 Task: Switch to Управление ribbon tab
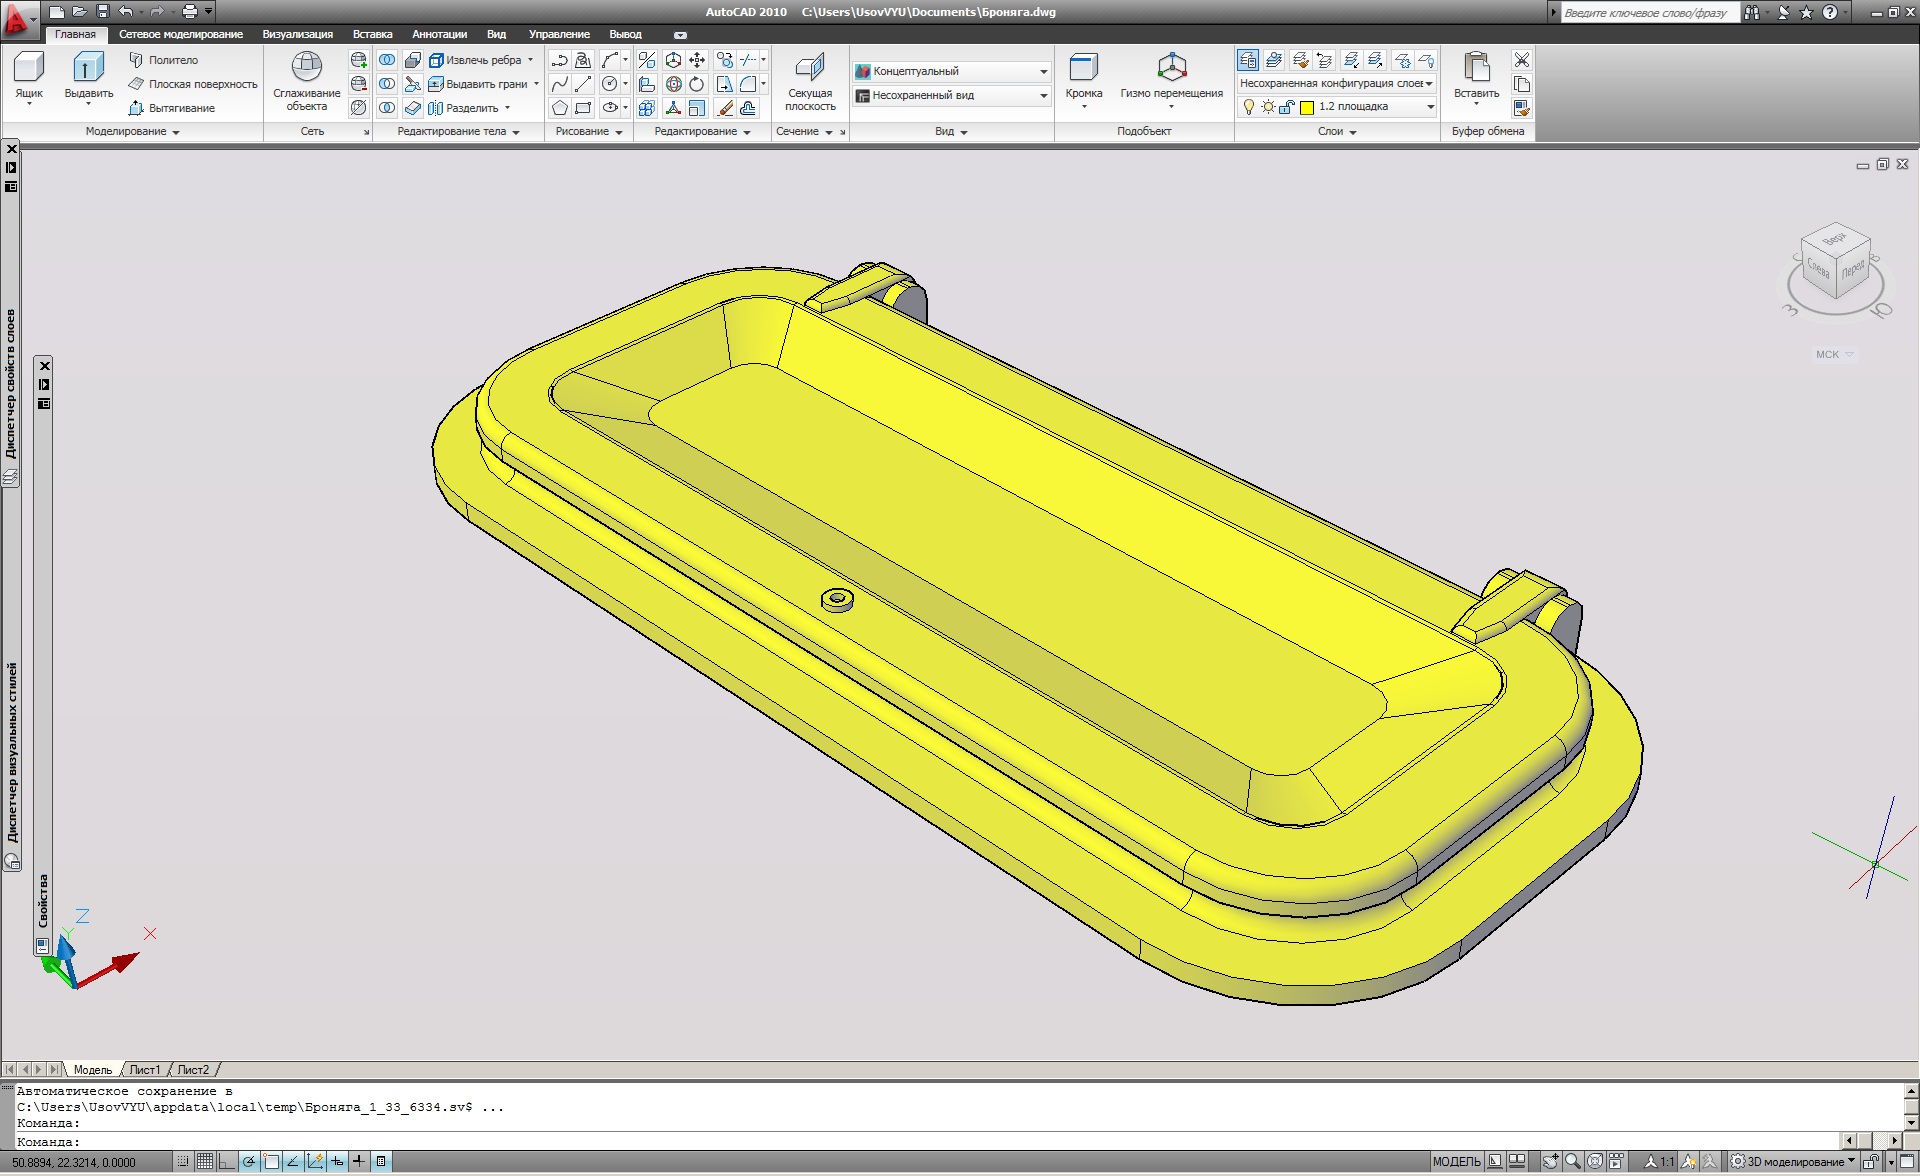click(559, 34)
